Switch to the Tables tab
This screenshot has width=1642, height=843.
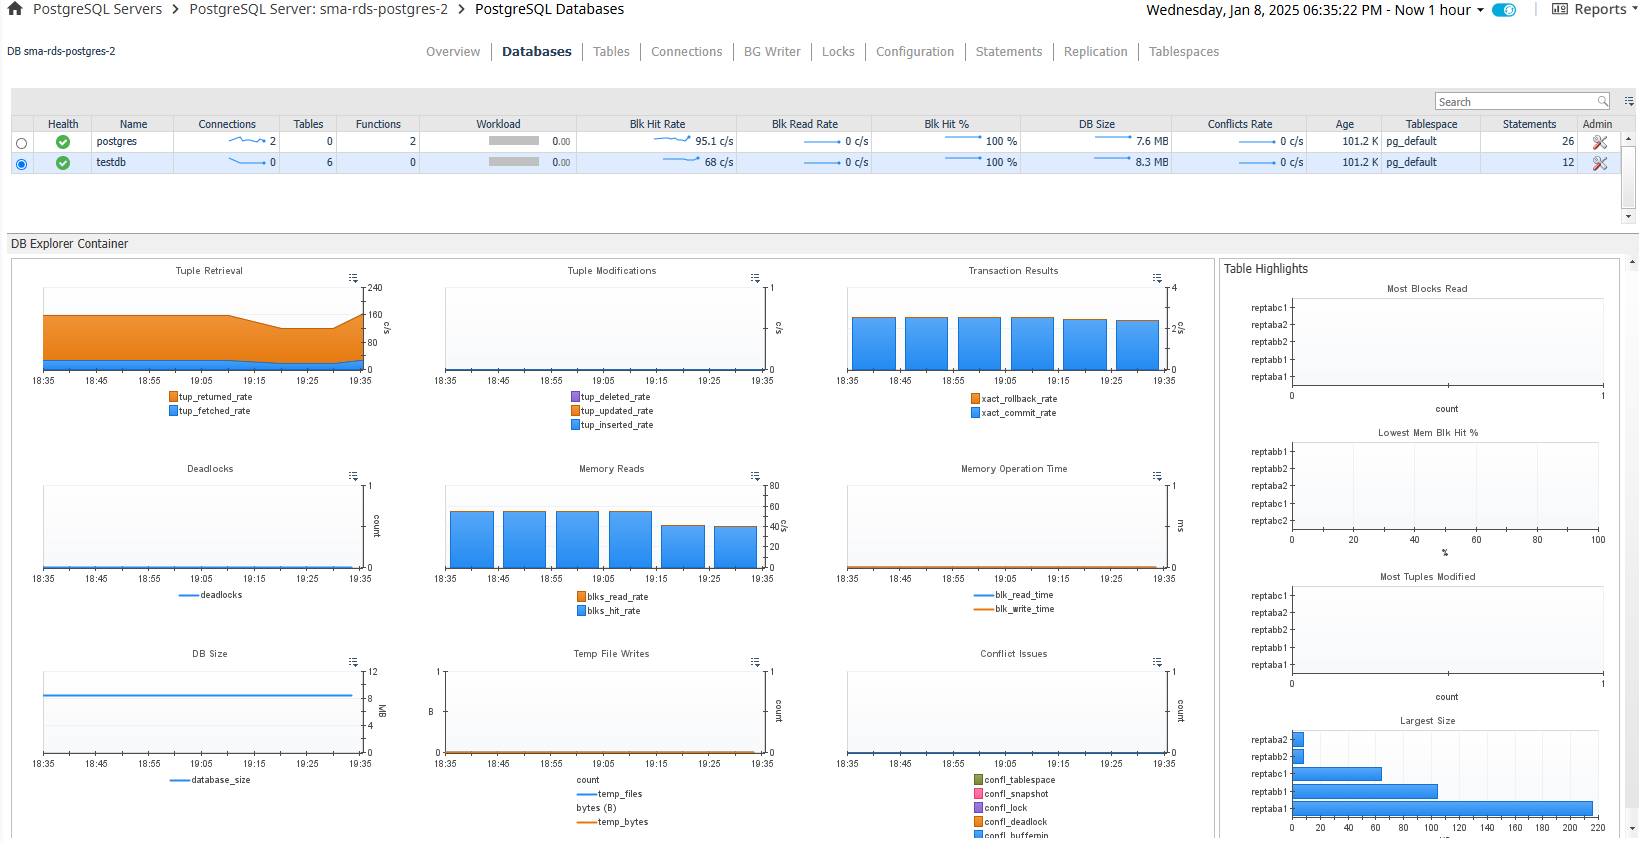tap(611, 52)
